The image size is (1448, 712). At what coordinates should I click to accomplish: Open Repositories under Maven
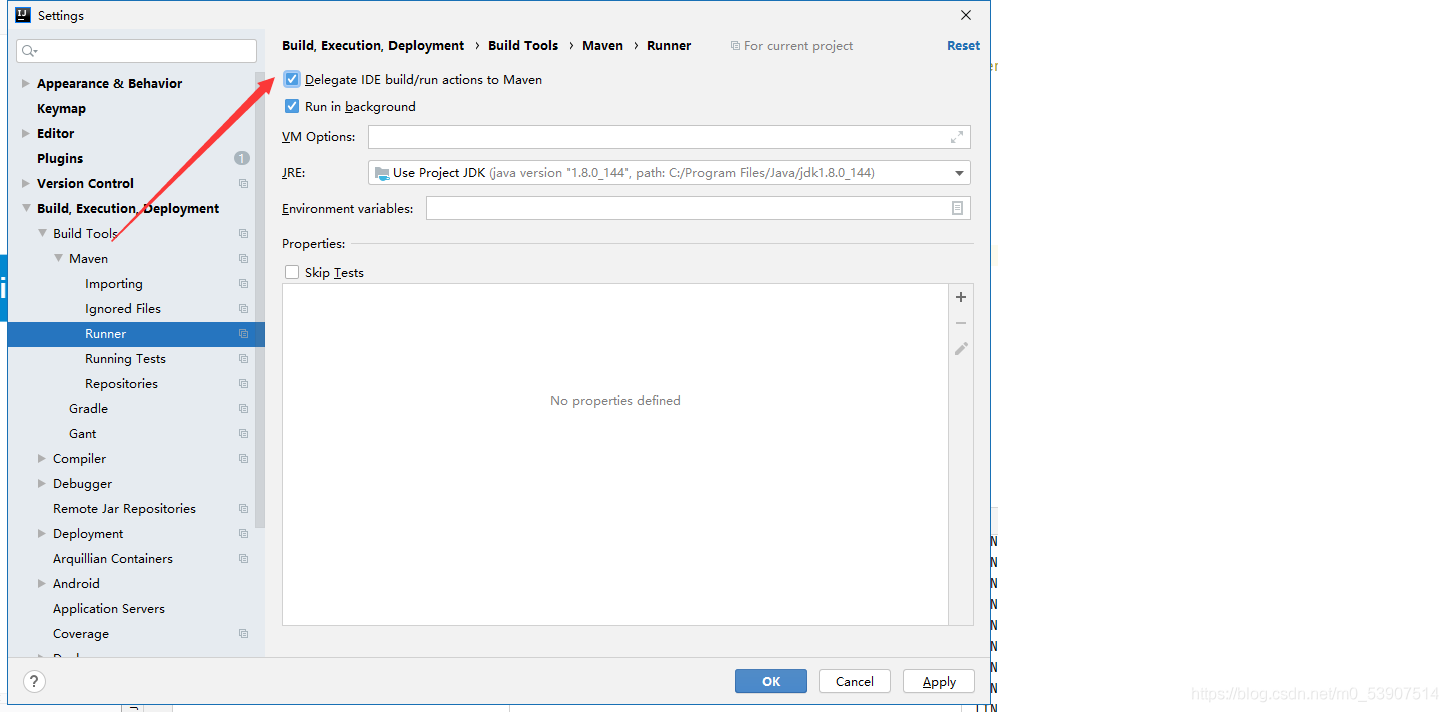pyautogui.click(x=121, y=384)
